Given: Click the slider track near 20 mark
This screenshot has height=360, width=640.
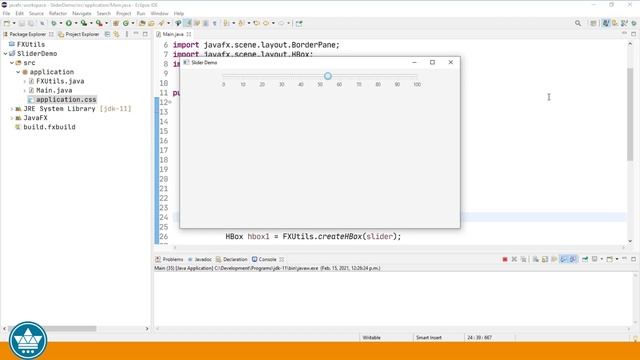Looking at the screenshot, I should point(262,76).
